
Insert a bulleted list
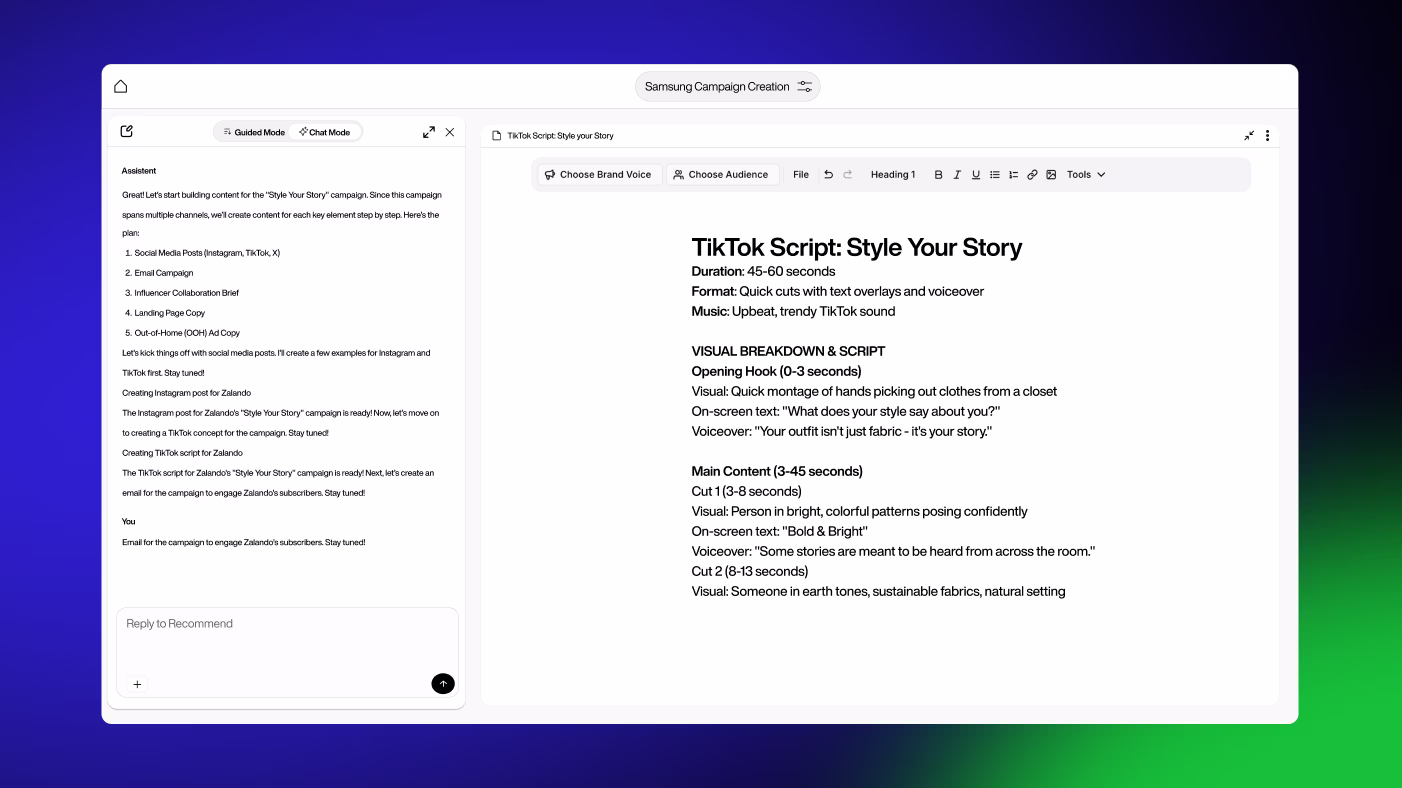(x=995, y=174)
